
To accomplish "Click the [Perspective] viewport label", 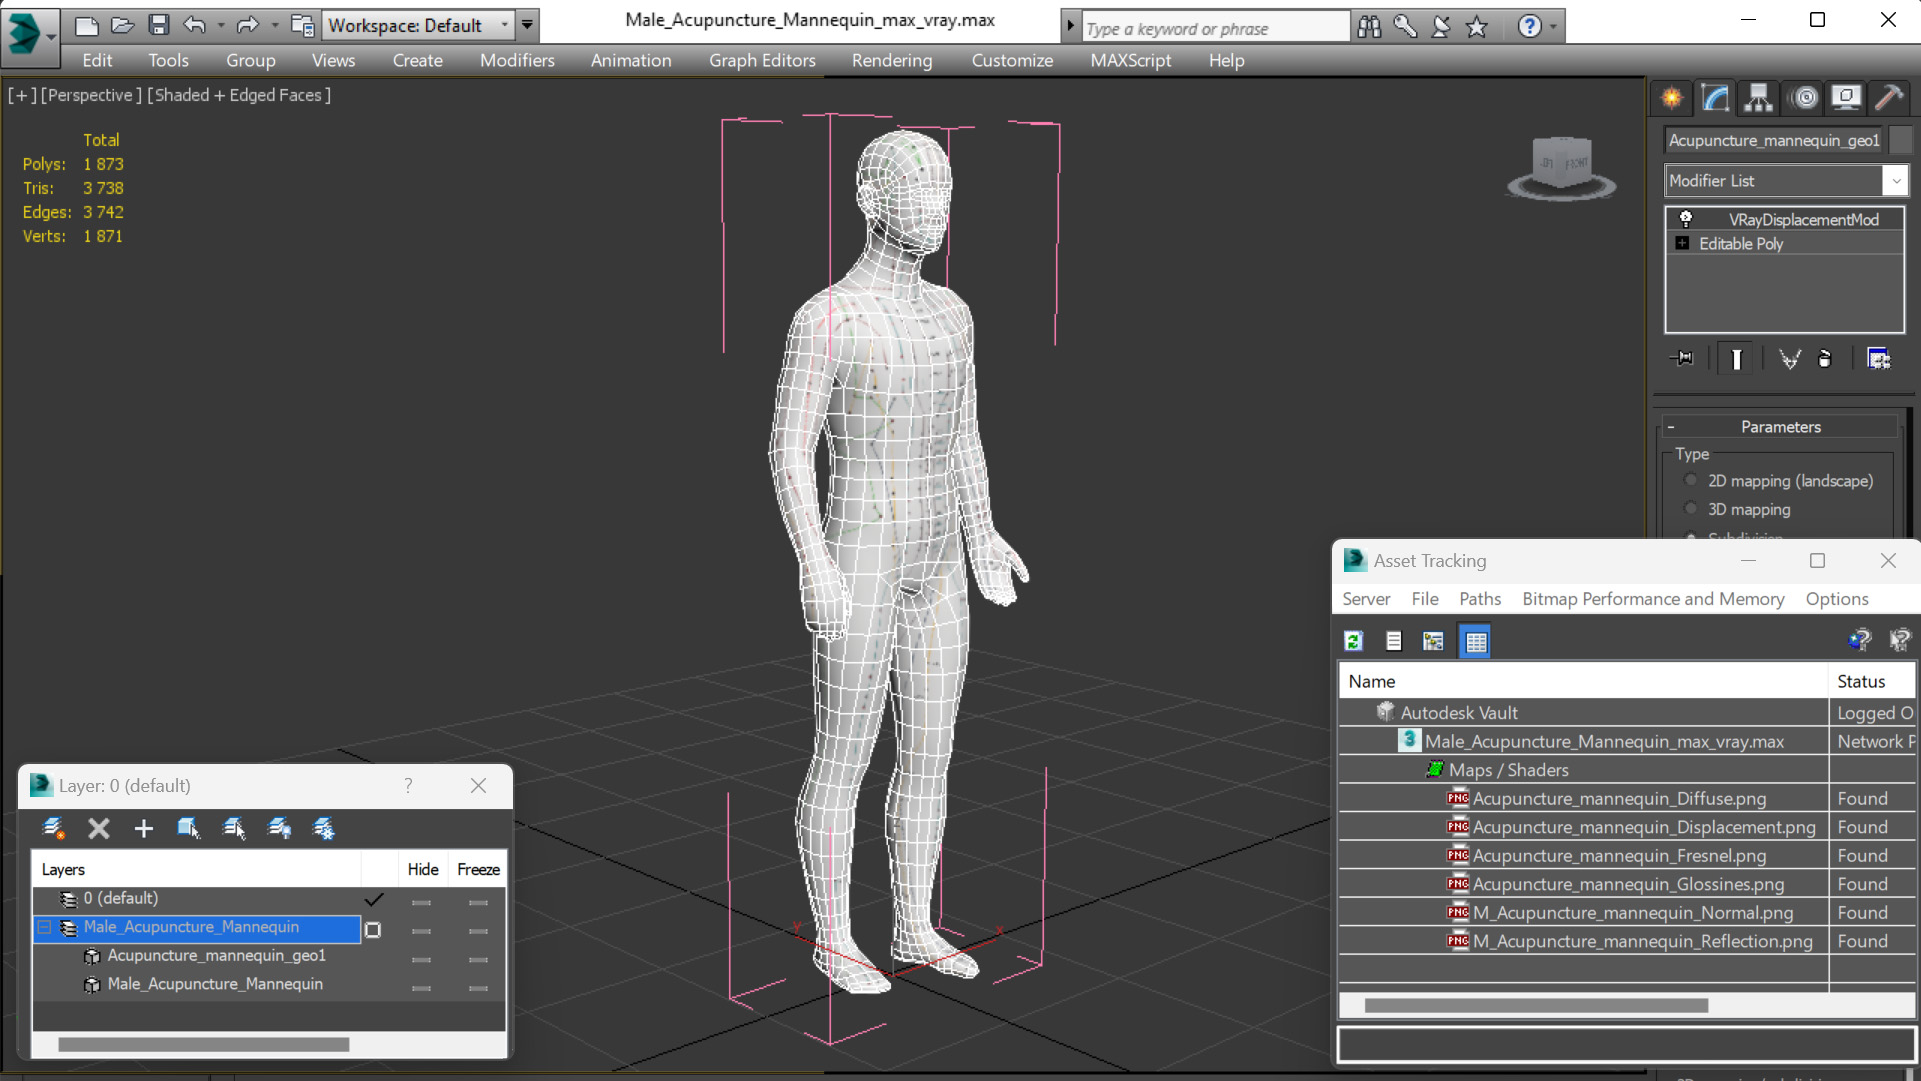I will pos(89,95).
